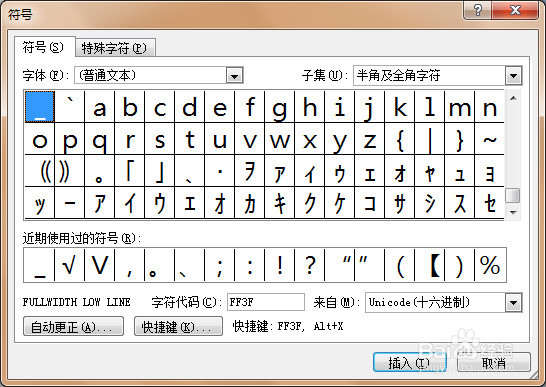Select the halfwidth ideographic full stop 。

[x=100, y=171]
